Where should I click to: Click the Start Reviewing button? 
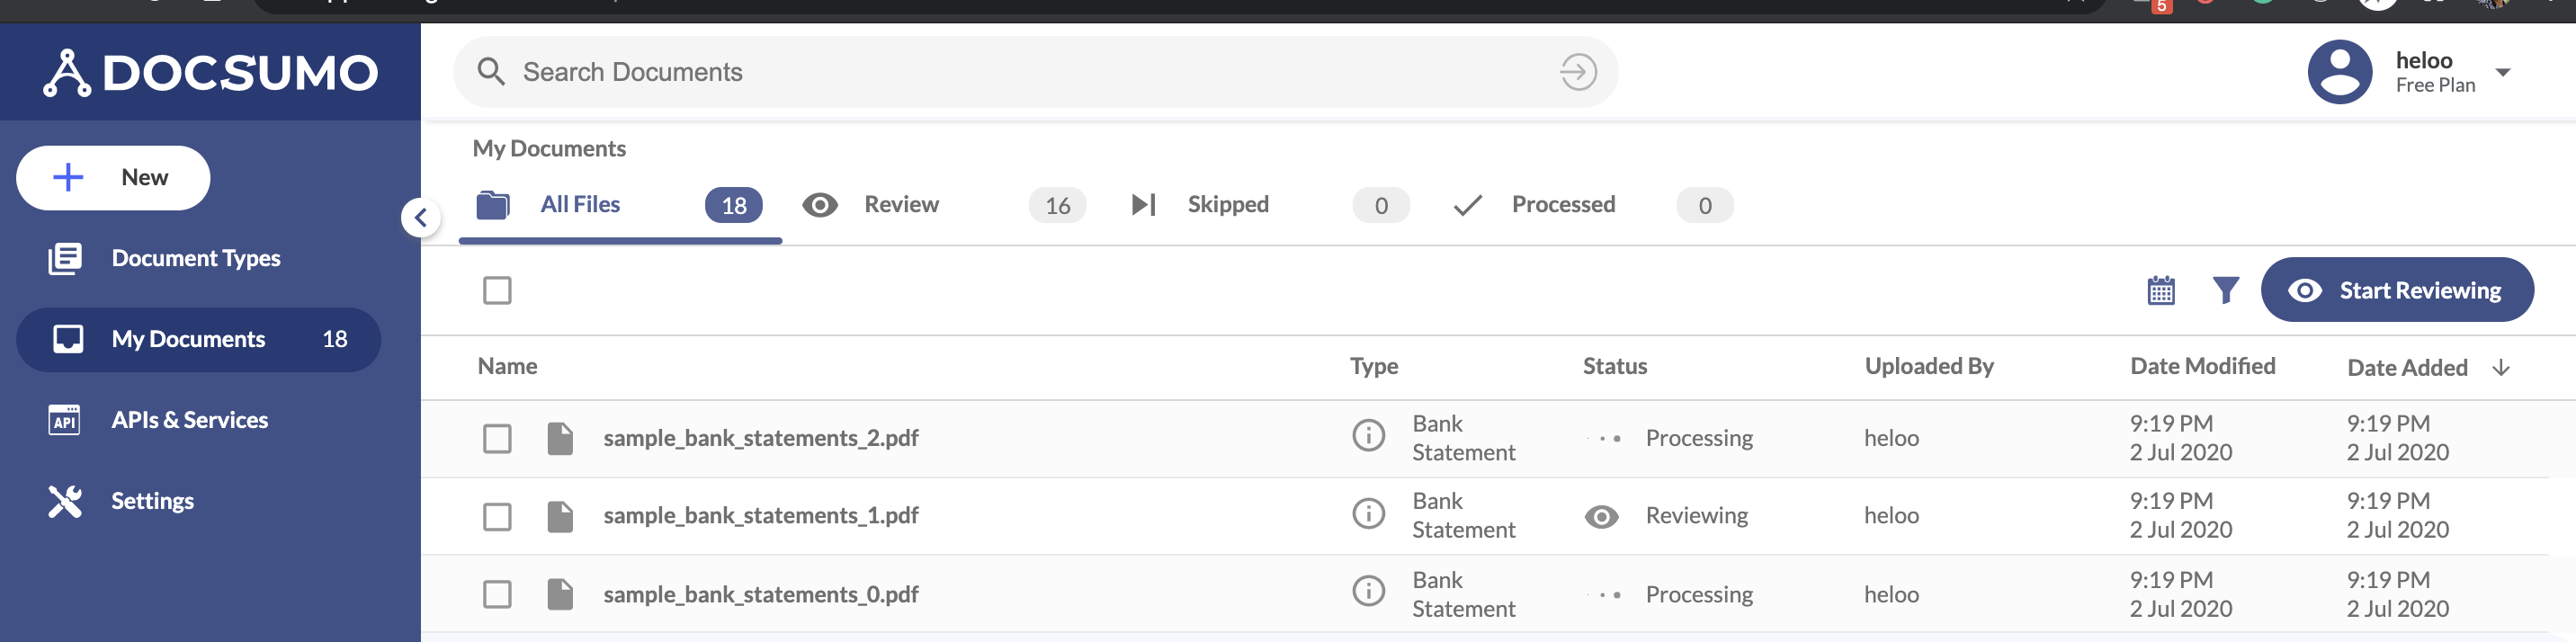point(2397,290)
